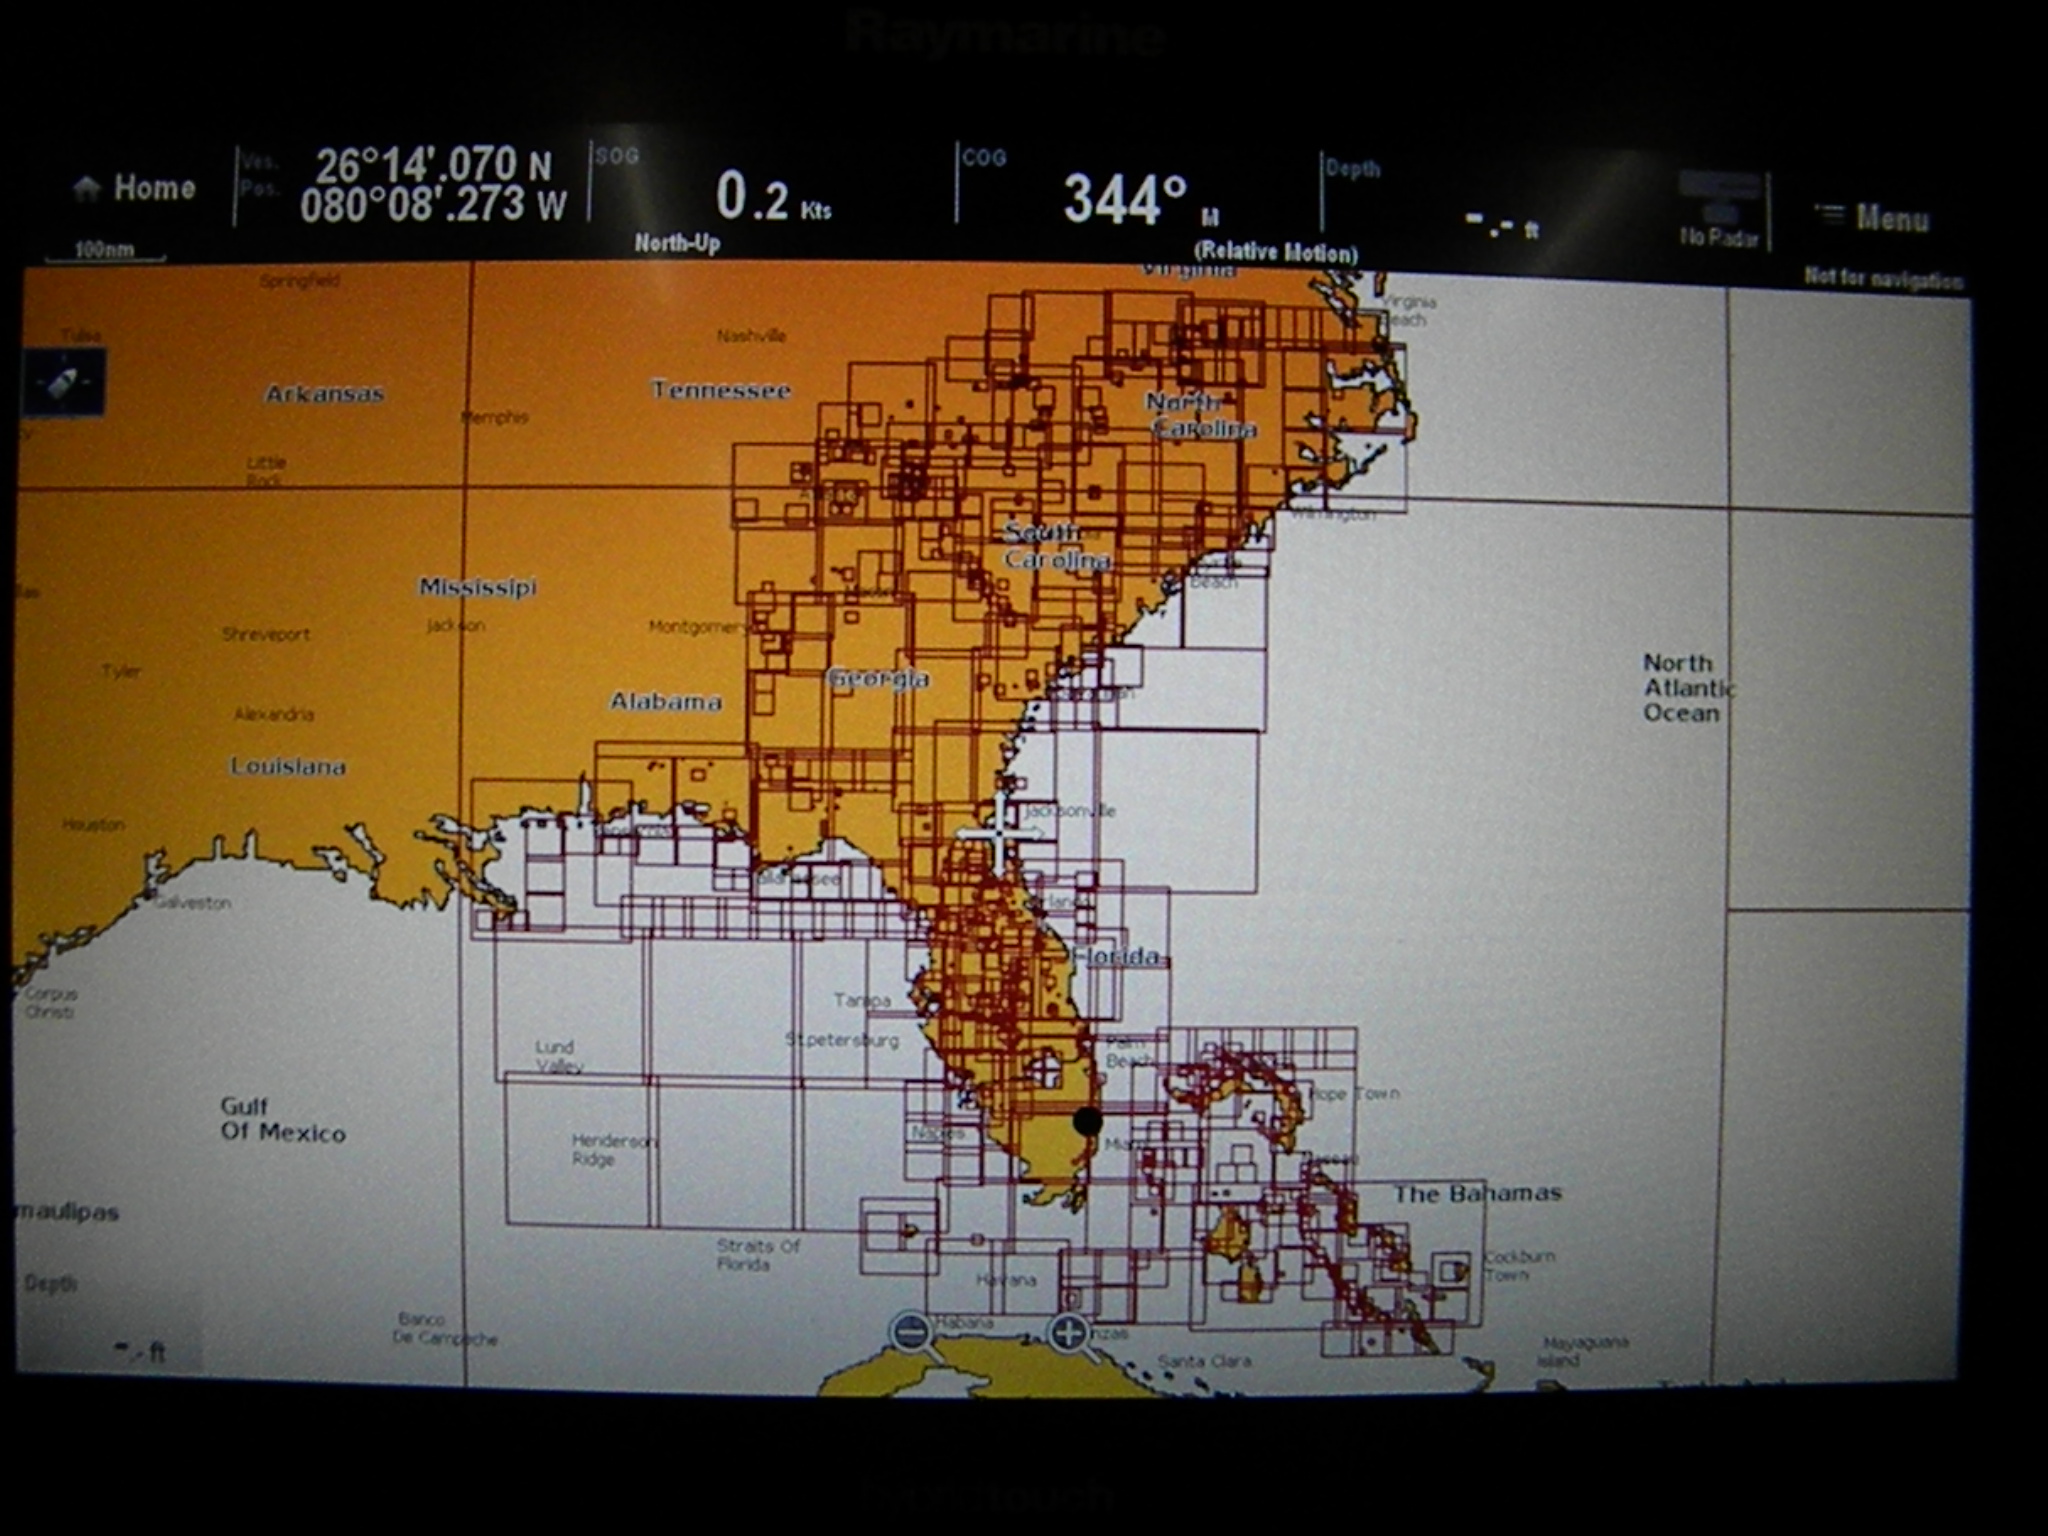Viewport: 2048px width, 1536px height.
Task: Tap the Not for navigation notice
Action: coord(1884,279)
